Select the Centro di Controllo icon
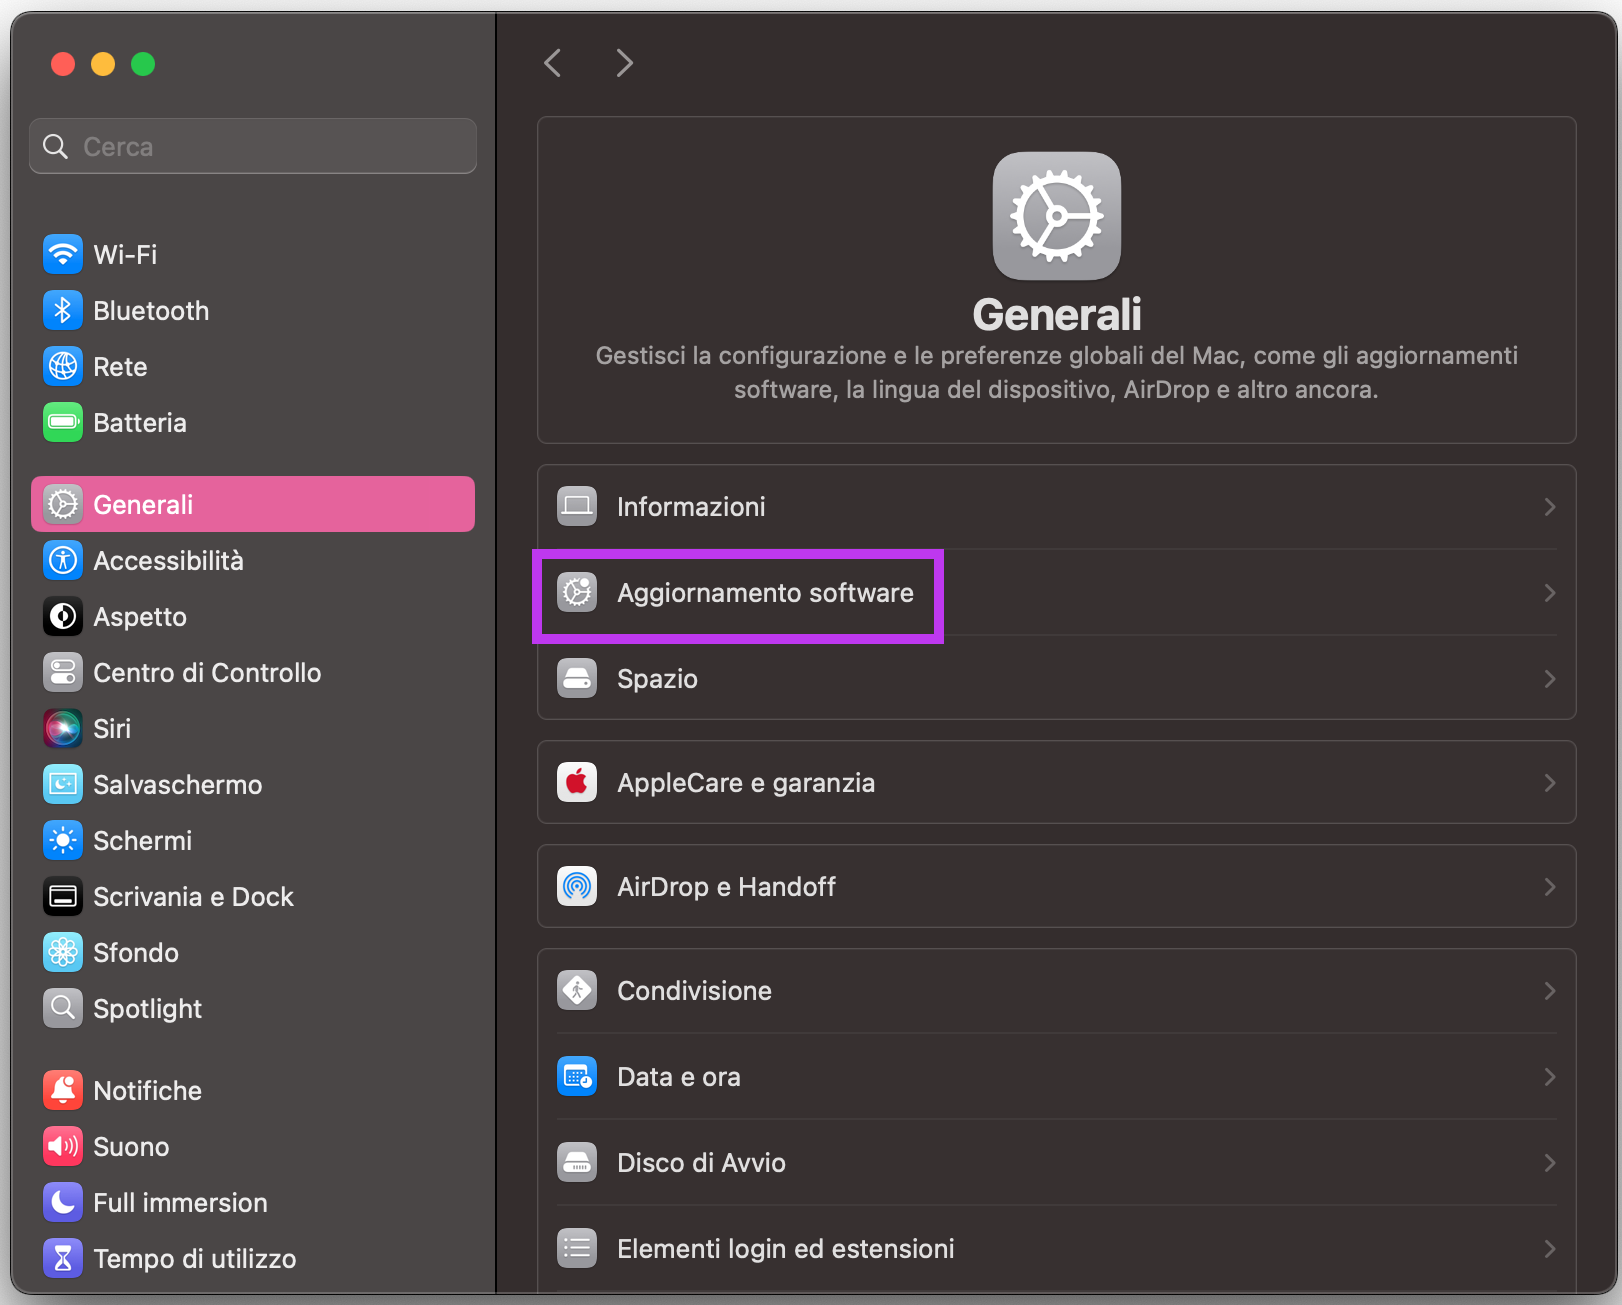The width and height of the screenshot is (1622, 1305). click(62, 672)
